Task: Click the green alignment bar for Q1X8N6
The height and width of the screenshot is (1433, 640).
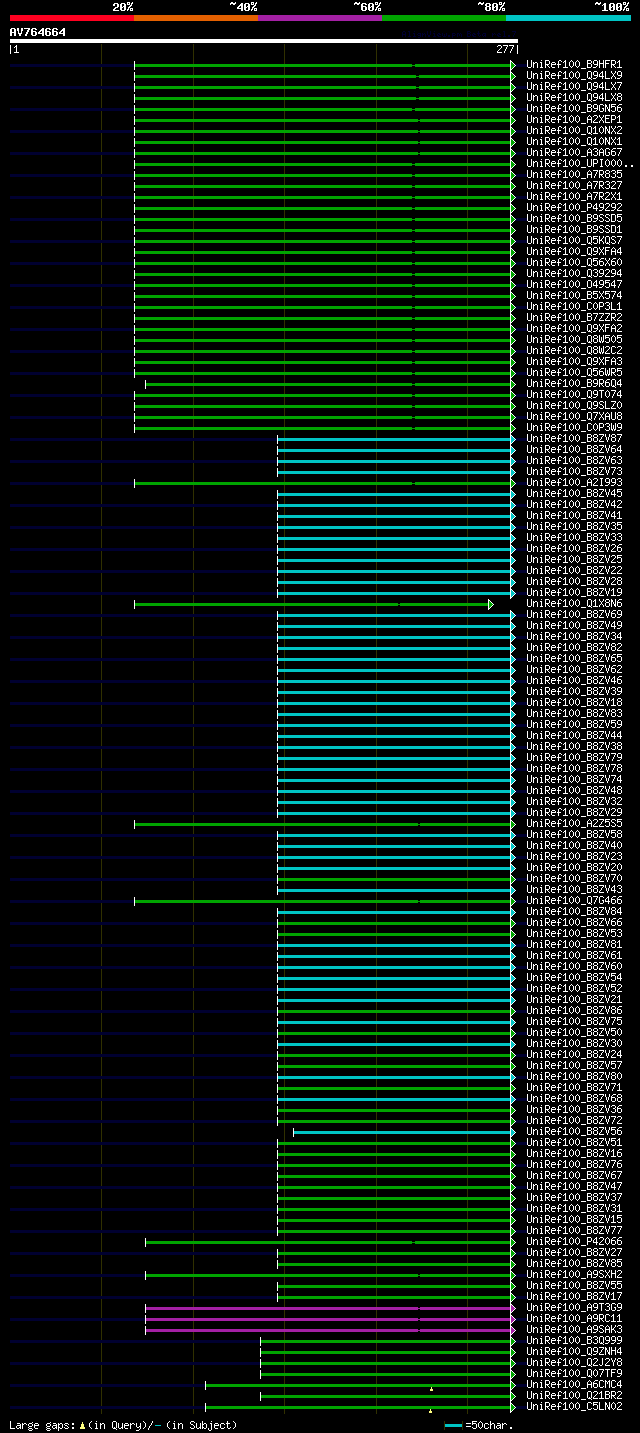Action: pyautogui.click(x=311, y=604)
